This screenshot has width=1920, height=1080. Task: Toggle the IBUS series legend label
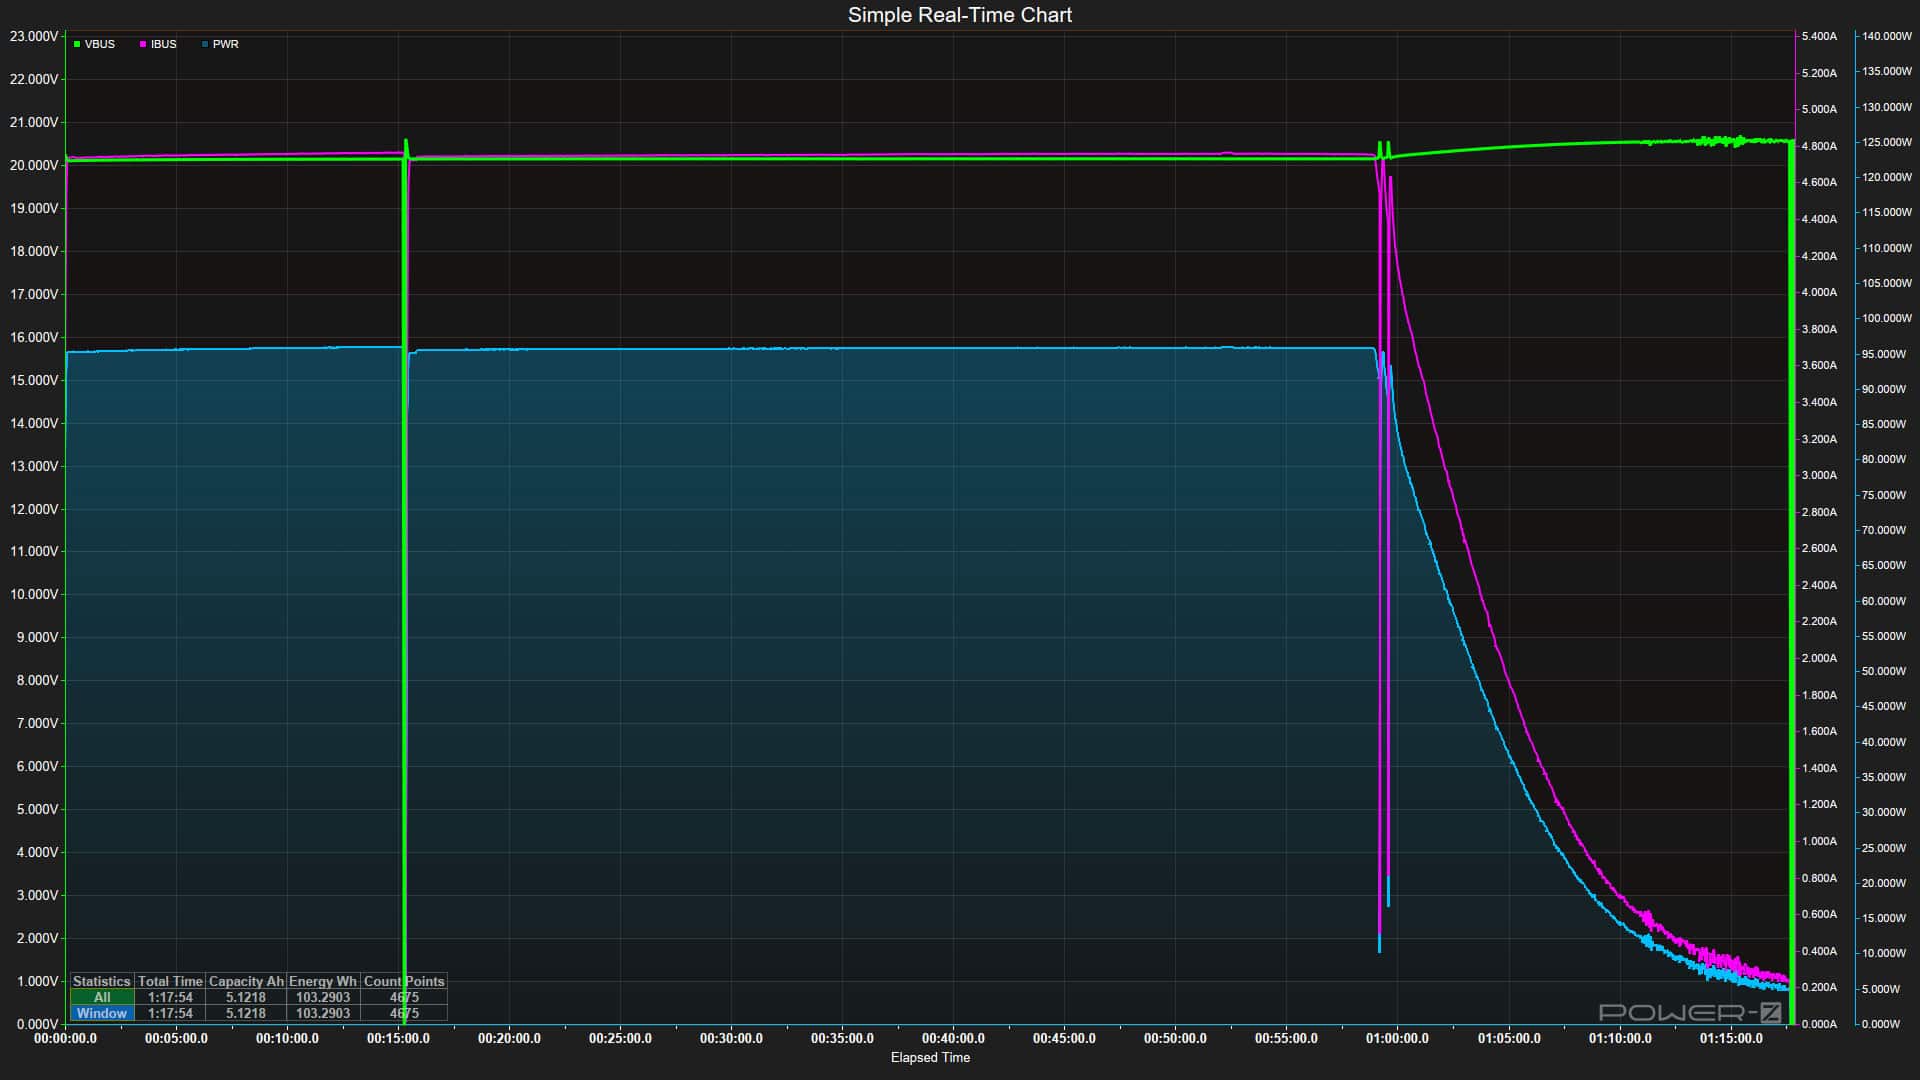(164, 44)
